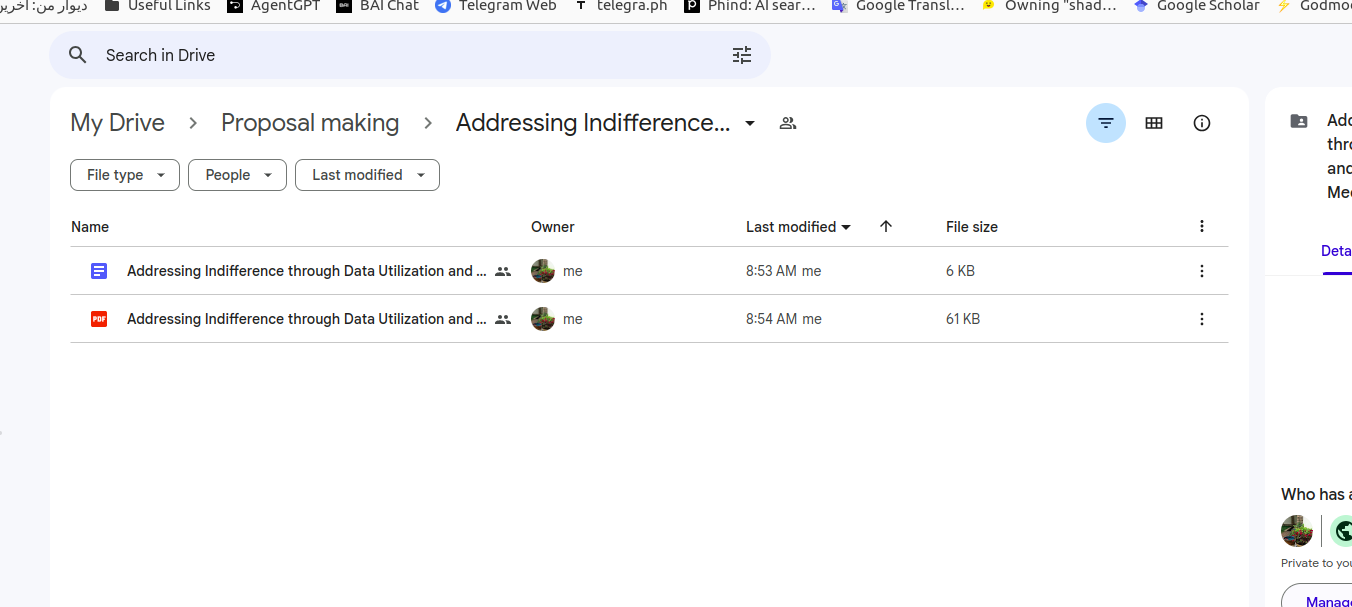This screenshot has height=607, width=1352.
Task: Navigate to My Drive breadcrumb
Action: [x=117, y=123]
